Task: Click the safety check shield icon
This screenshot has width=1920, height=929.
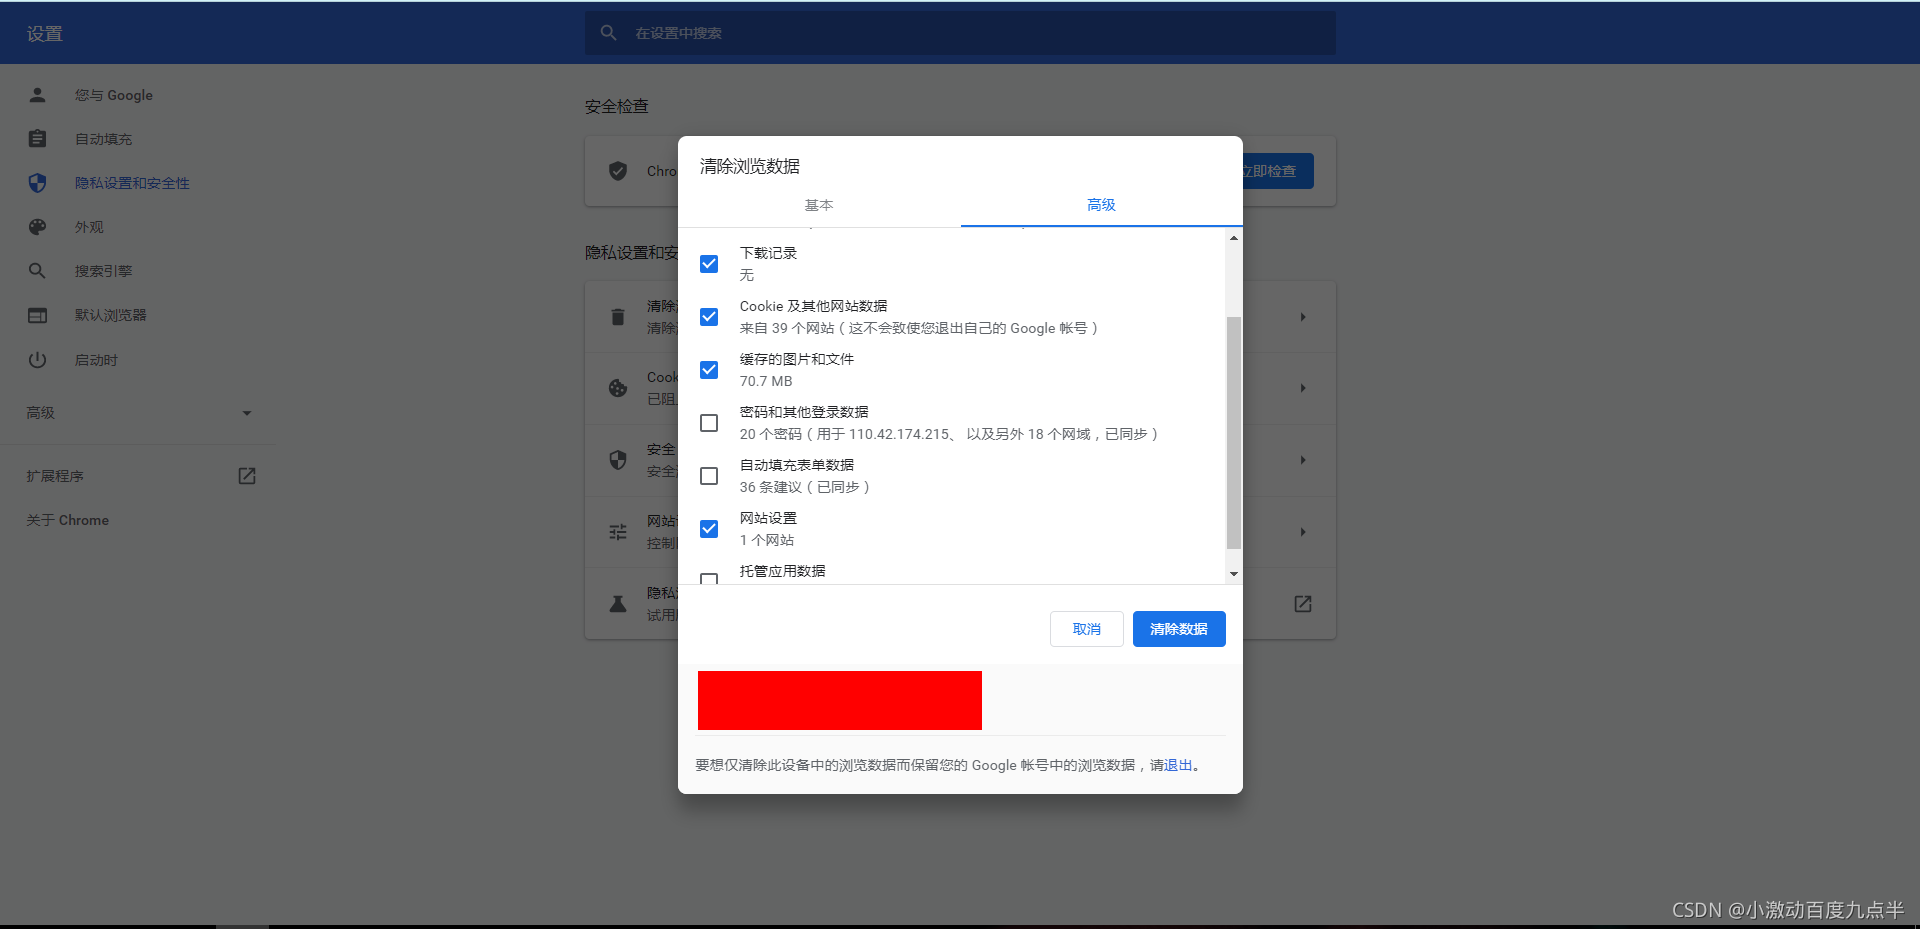Action: (x=618, y=171)
